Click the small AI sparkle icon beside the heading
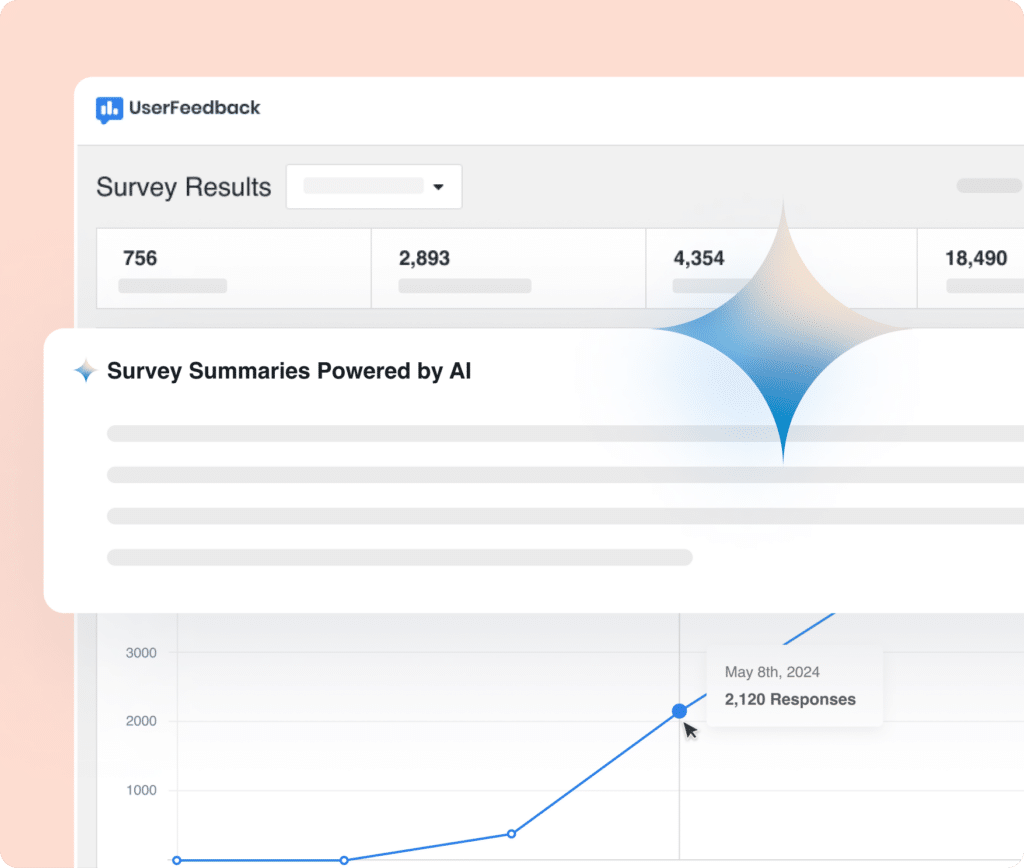1024x868 pixels. 86,370
